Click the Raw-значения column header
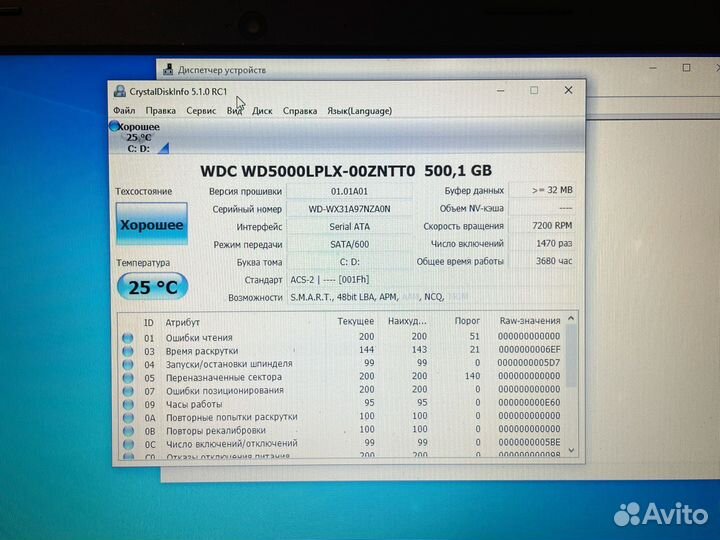The height and width of the screenshot is (540, 720). [x=529, y=321]
